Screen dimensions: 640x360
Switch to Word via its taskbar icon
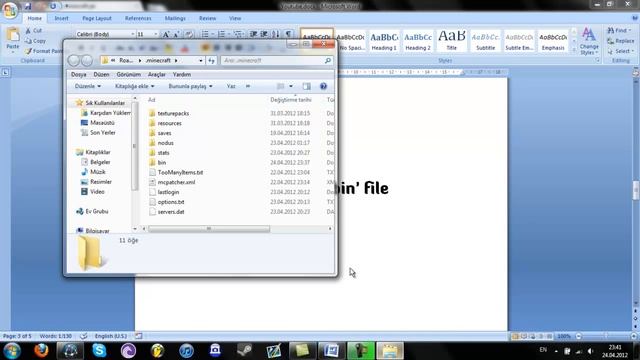331,350
